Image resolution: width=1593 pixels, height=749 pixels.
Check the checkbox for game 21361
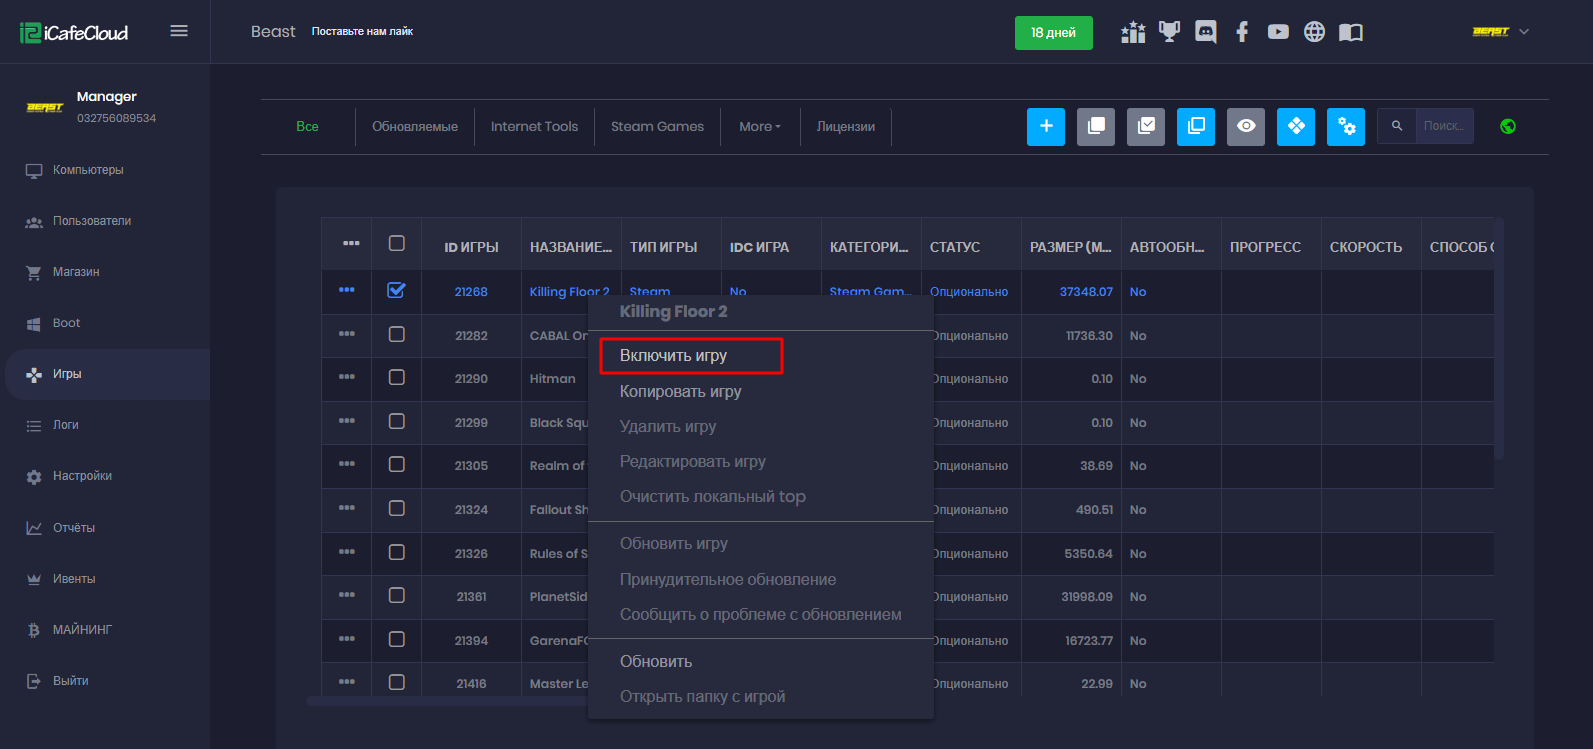[x=397, y=595]
